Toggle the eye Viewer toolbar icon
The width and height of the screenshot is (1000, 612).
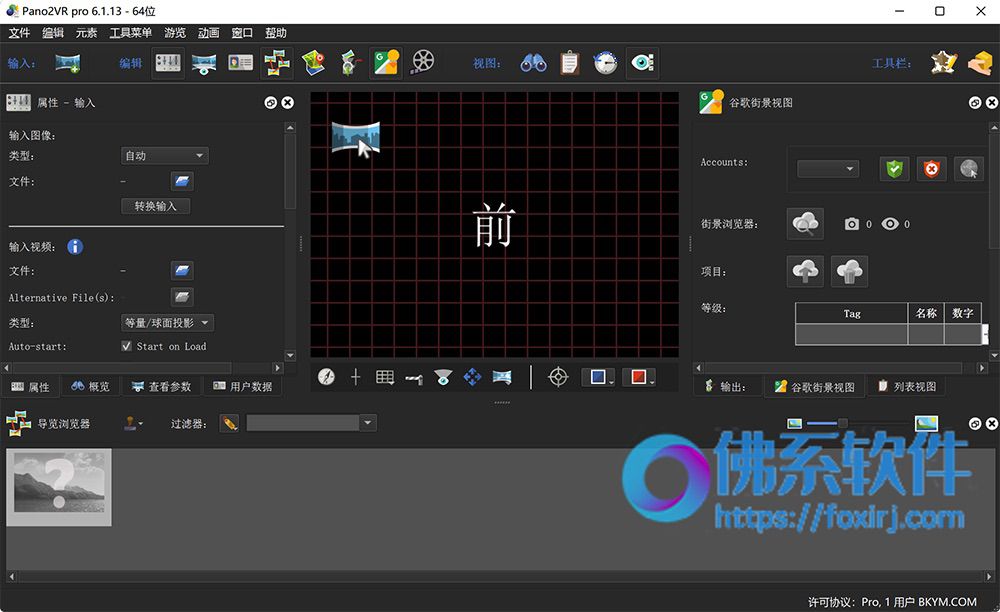pos(642,63)
